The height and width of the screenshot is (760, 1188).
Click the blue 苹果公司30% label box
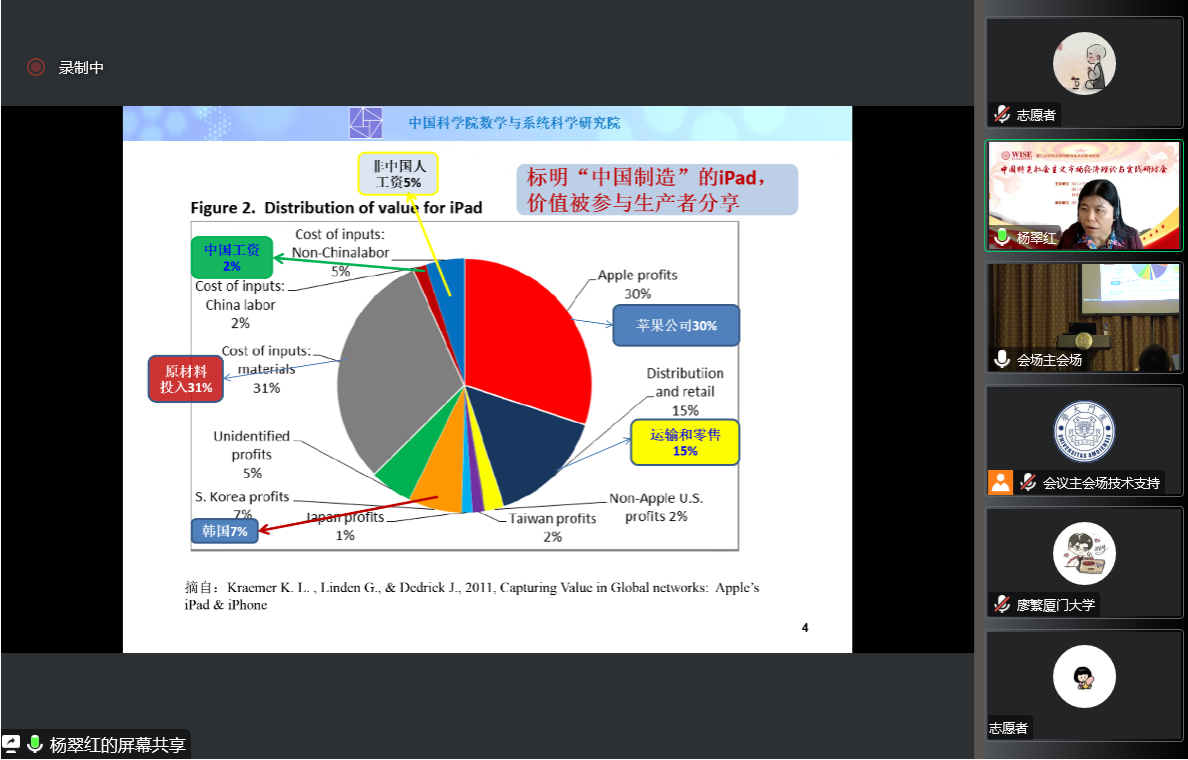pos(675,325)
